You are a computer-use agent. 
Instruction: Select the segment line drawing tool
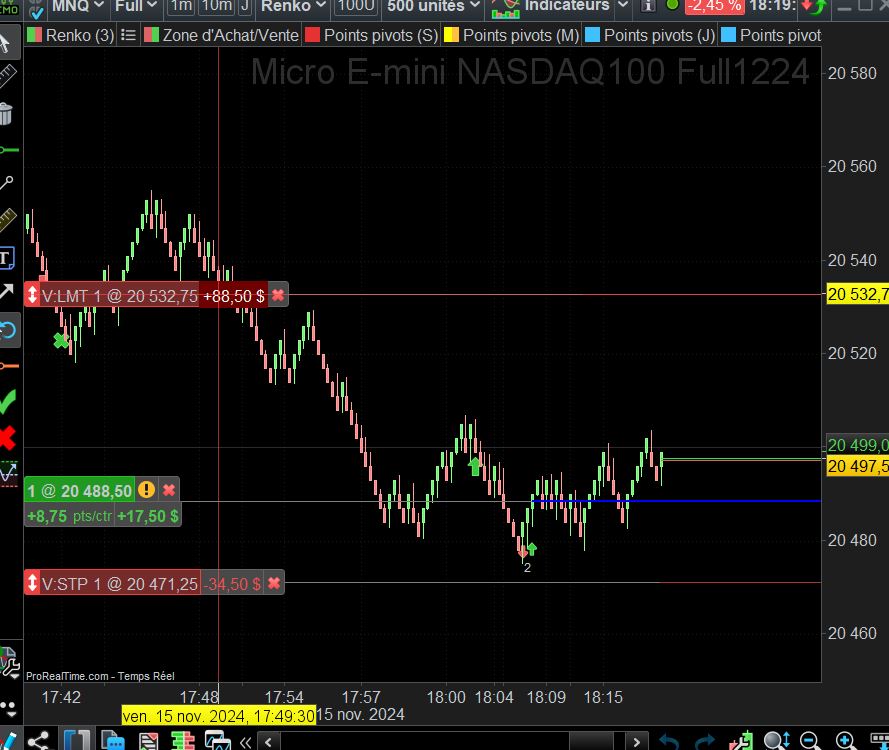(7, 183)
